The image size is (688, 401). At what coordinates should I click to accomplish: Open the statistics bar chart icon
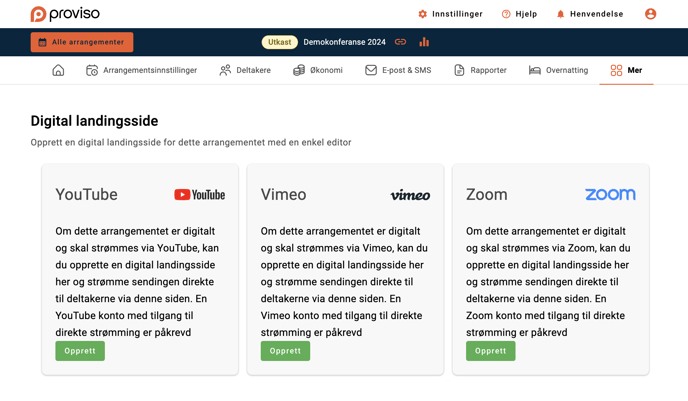(x=424, y=42)
